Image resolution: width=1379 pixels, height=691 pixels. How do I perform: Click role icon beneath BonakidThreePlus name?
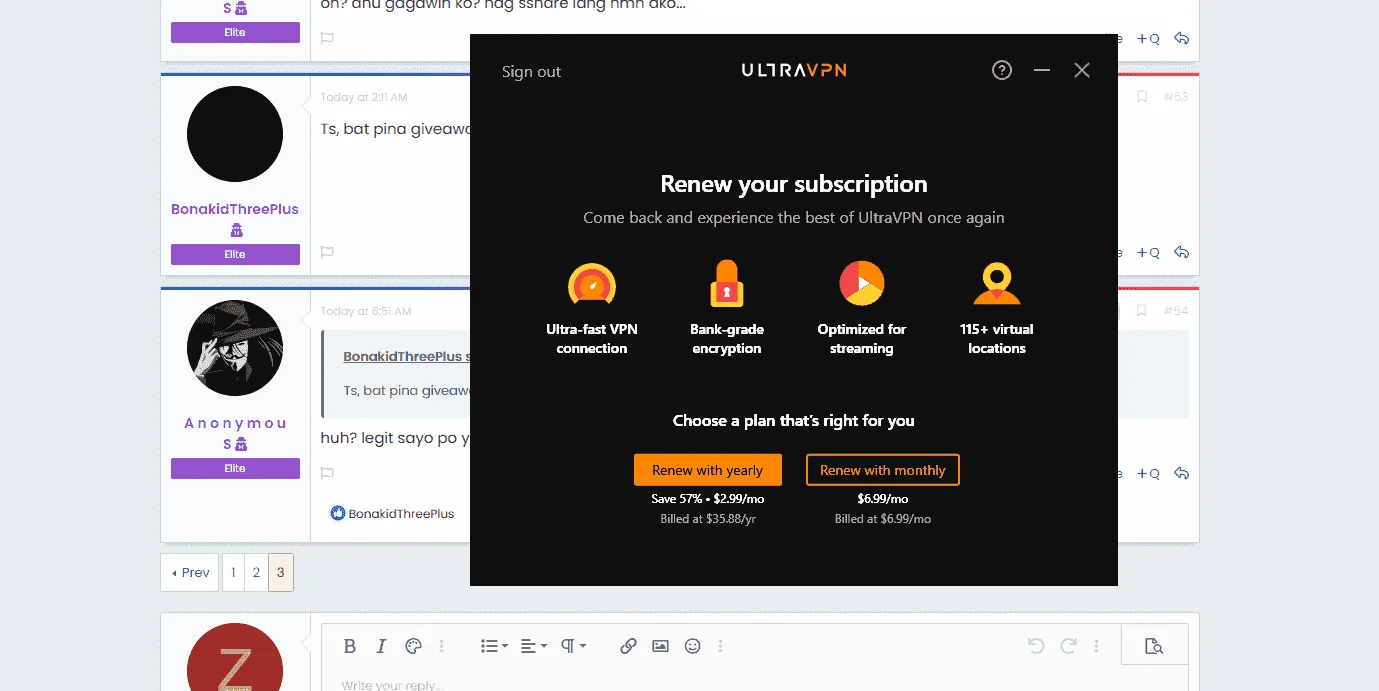[236, 230]
